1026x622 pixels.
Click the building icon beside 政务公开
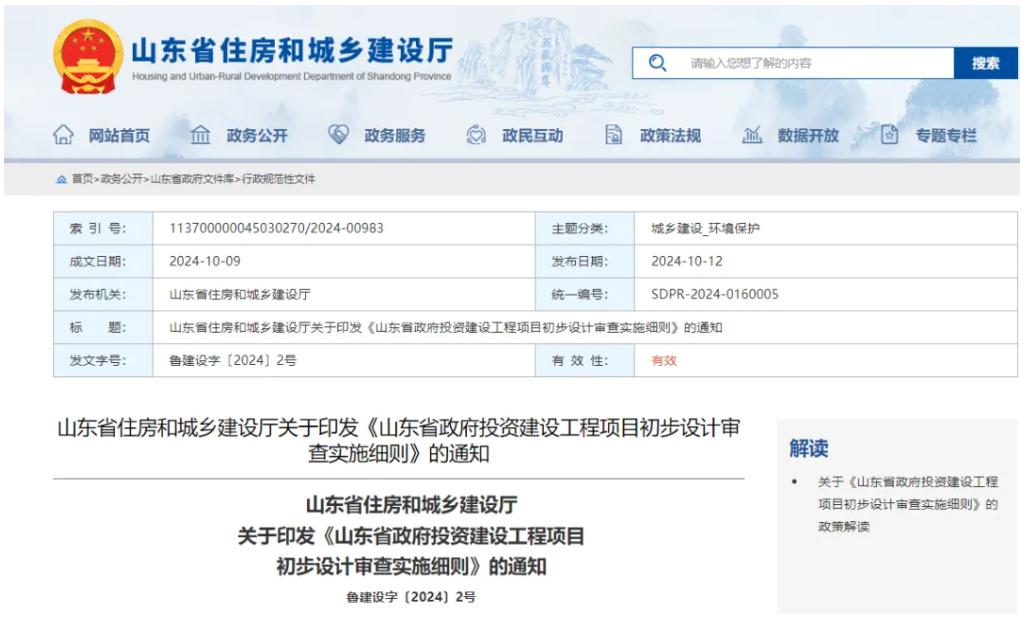(x=201, y=135)
